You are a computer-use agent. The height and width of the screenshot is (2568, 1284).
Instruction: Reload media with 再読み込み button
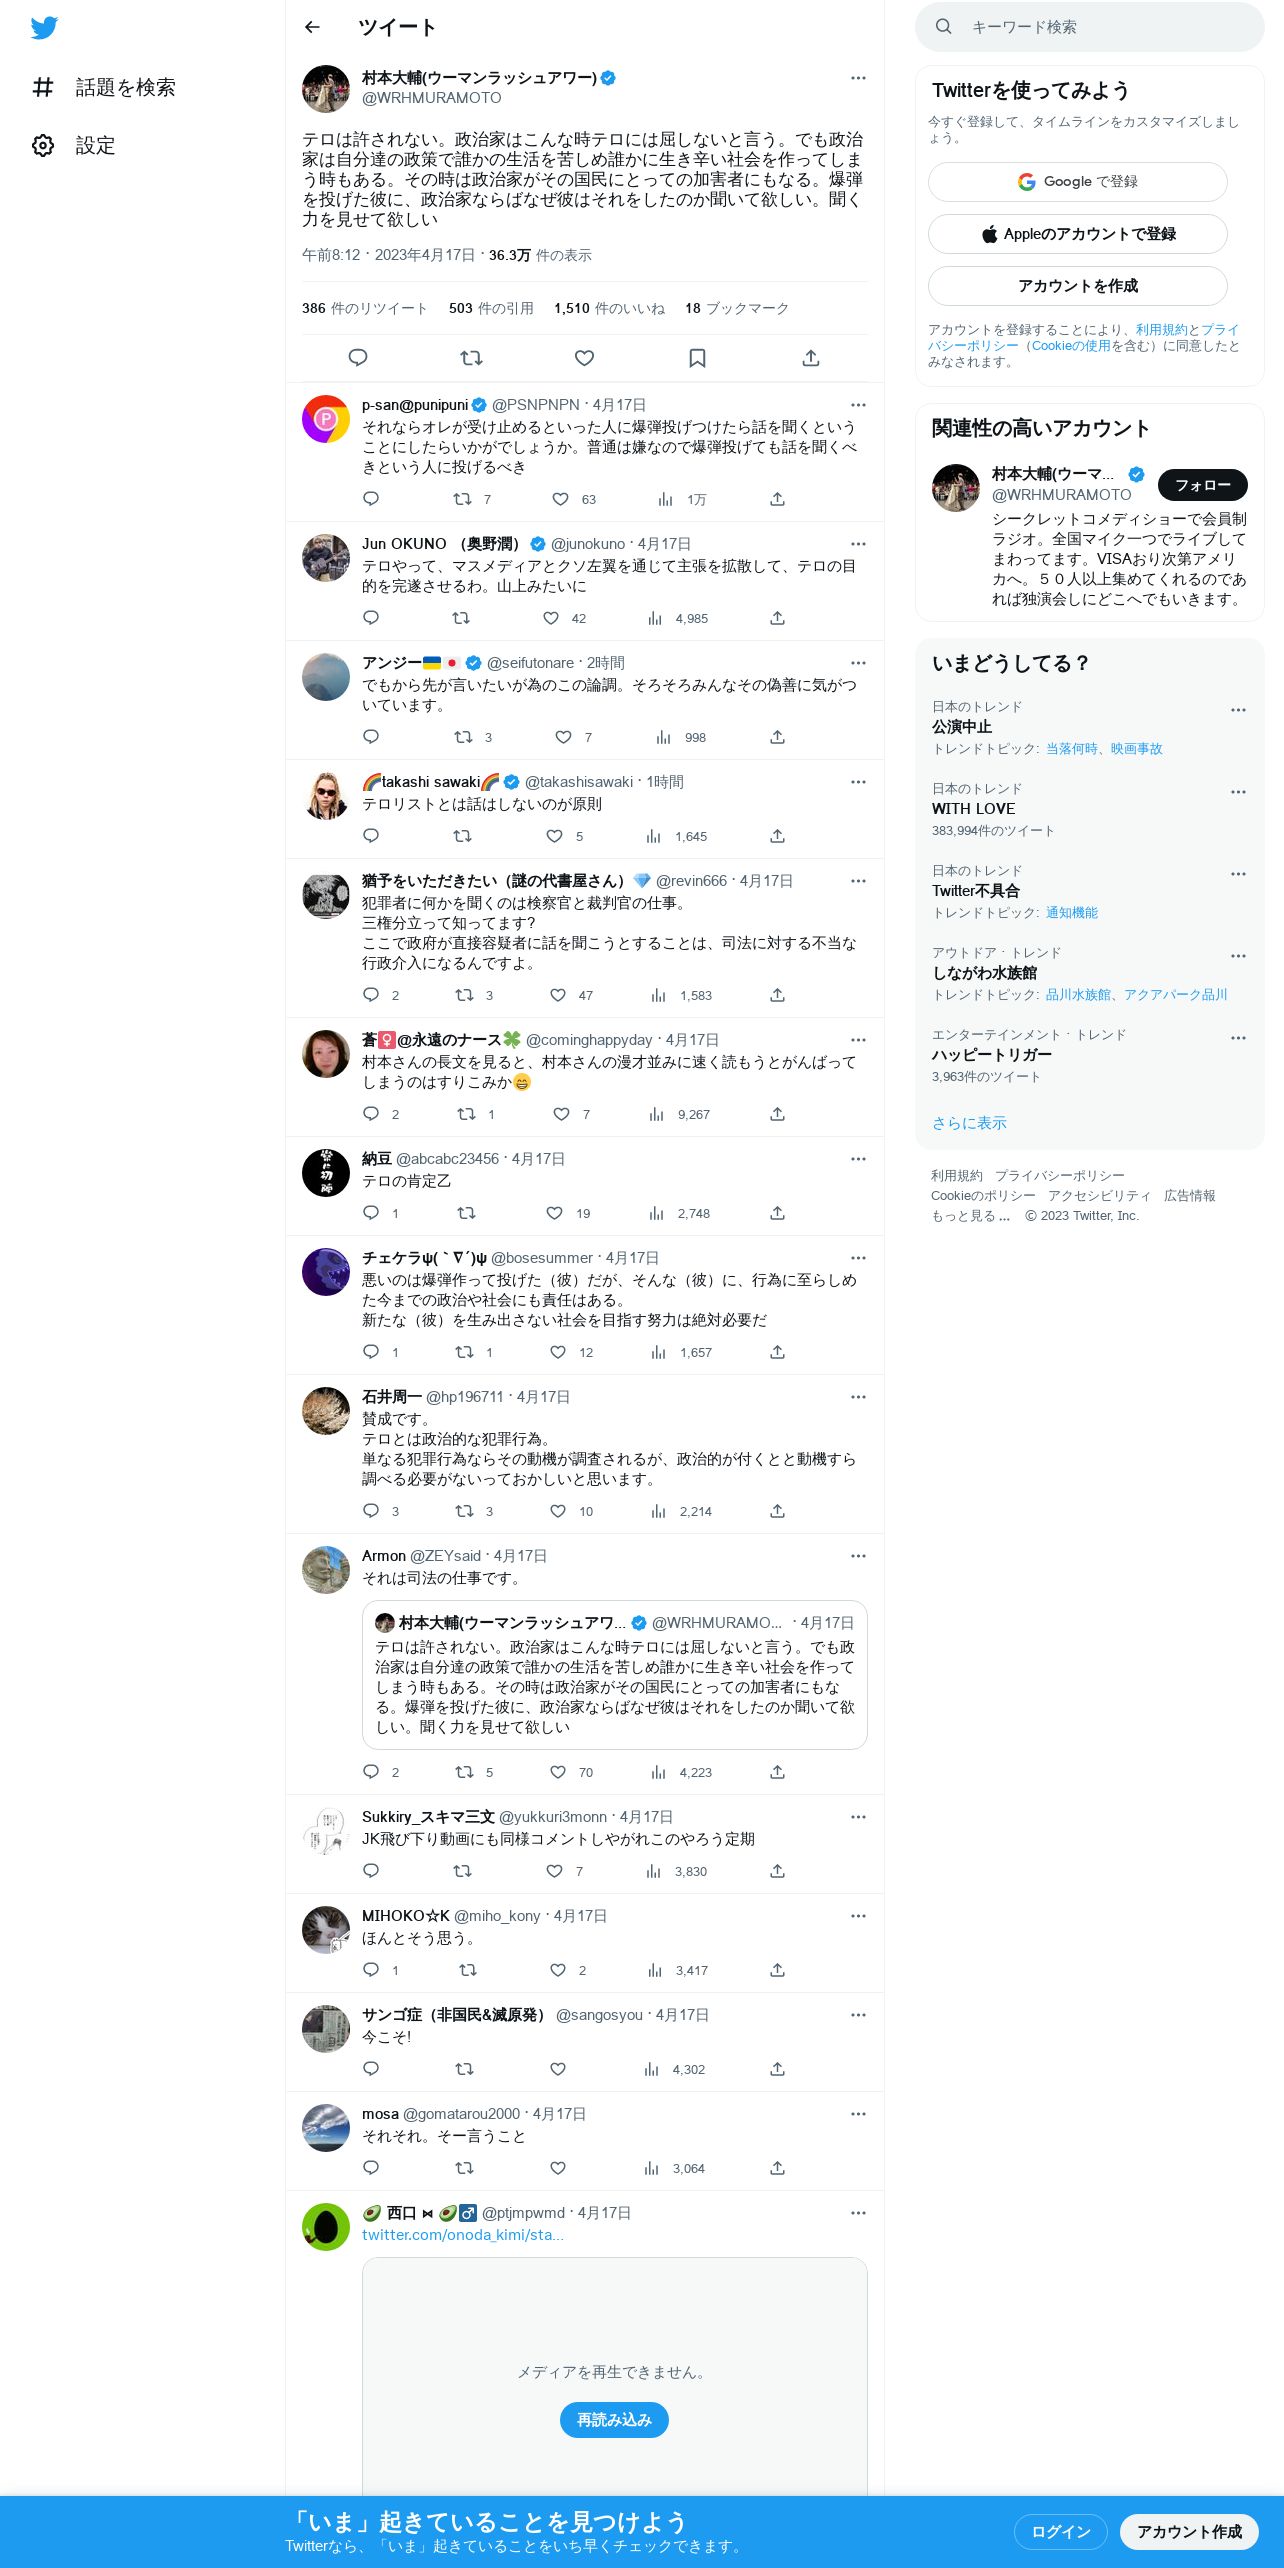(614, 2420)
